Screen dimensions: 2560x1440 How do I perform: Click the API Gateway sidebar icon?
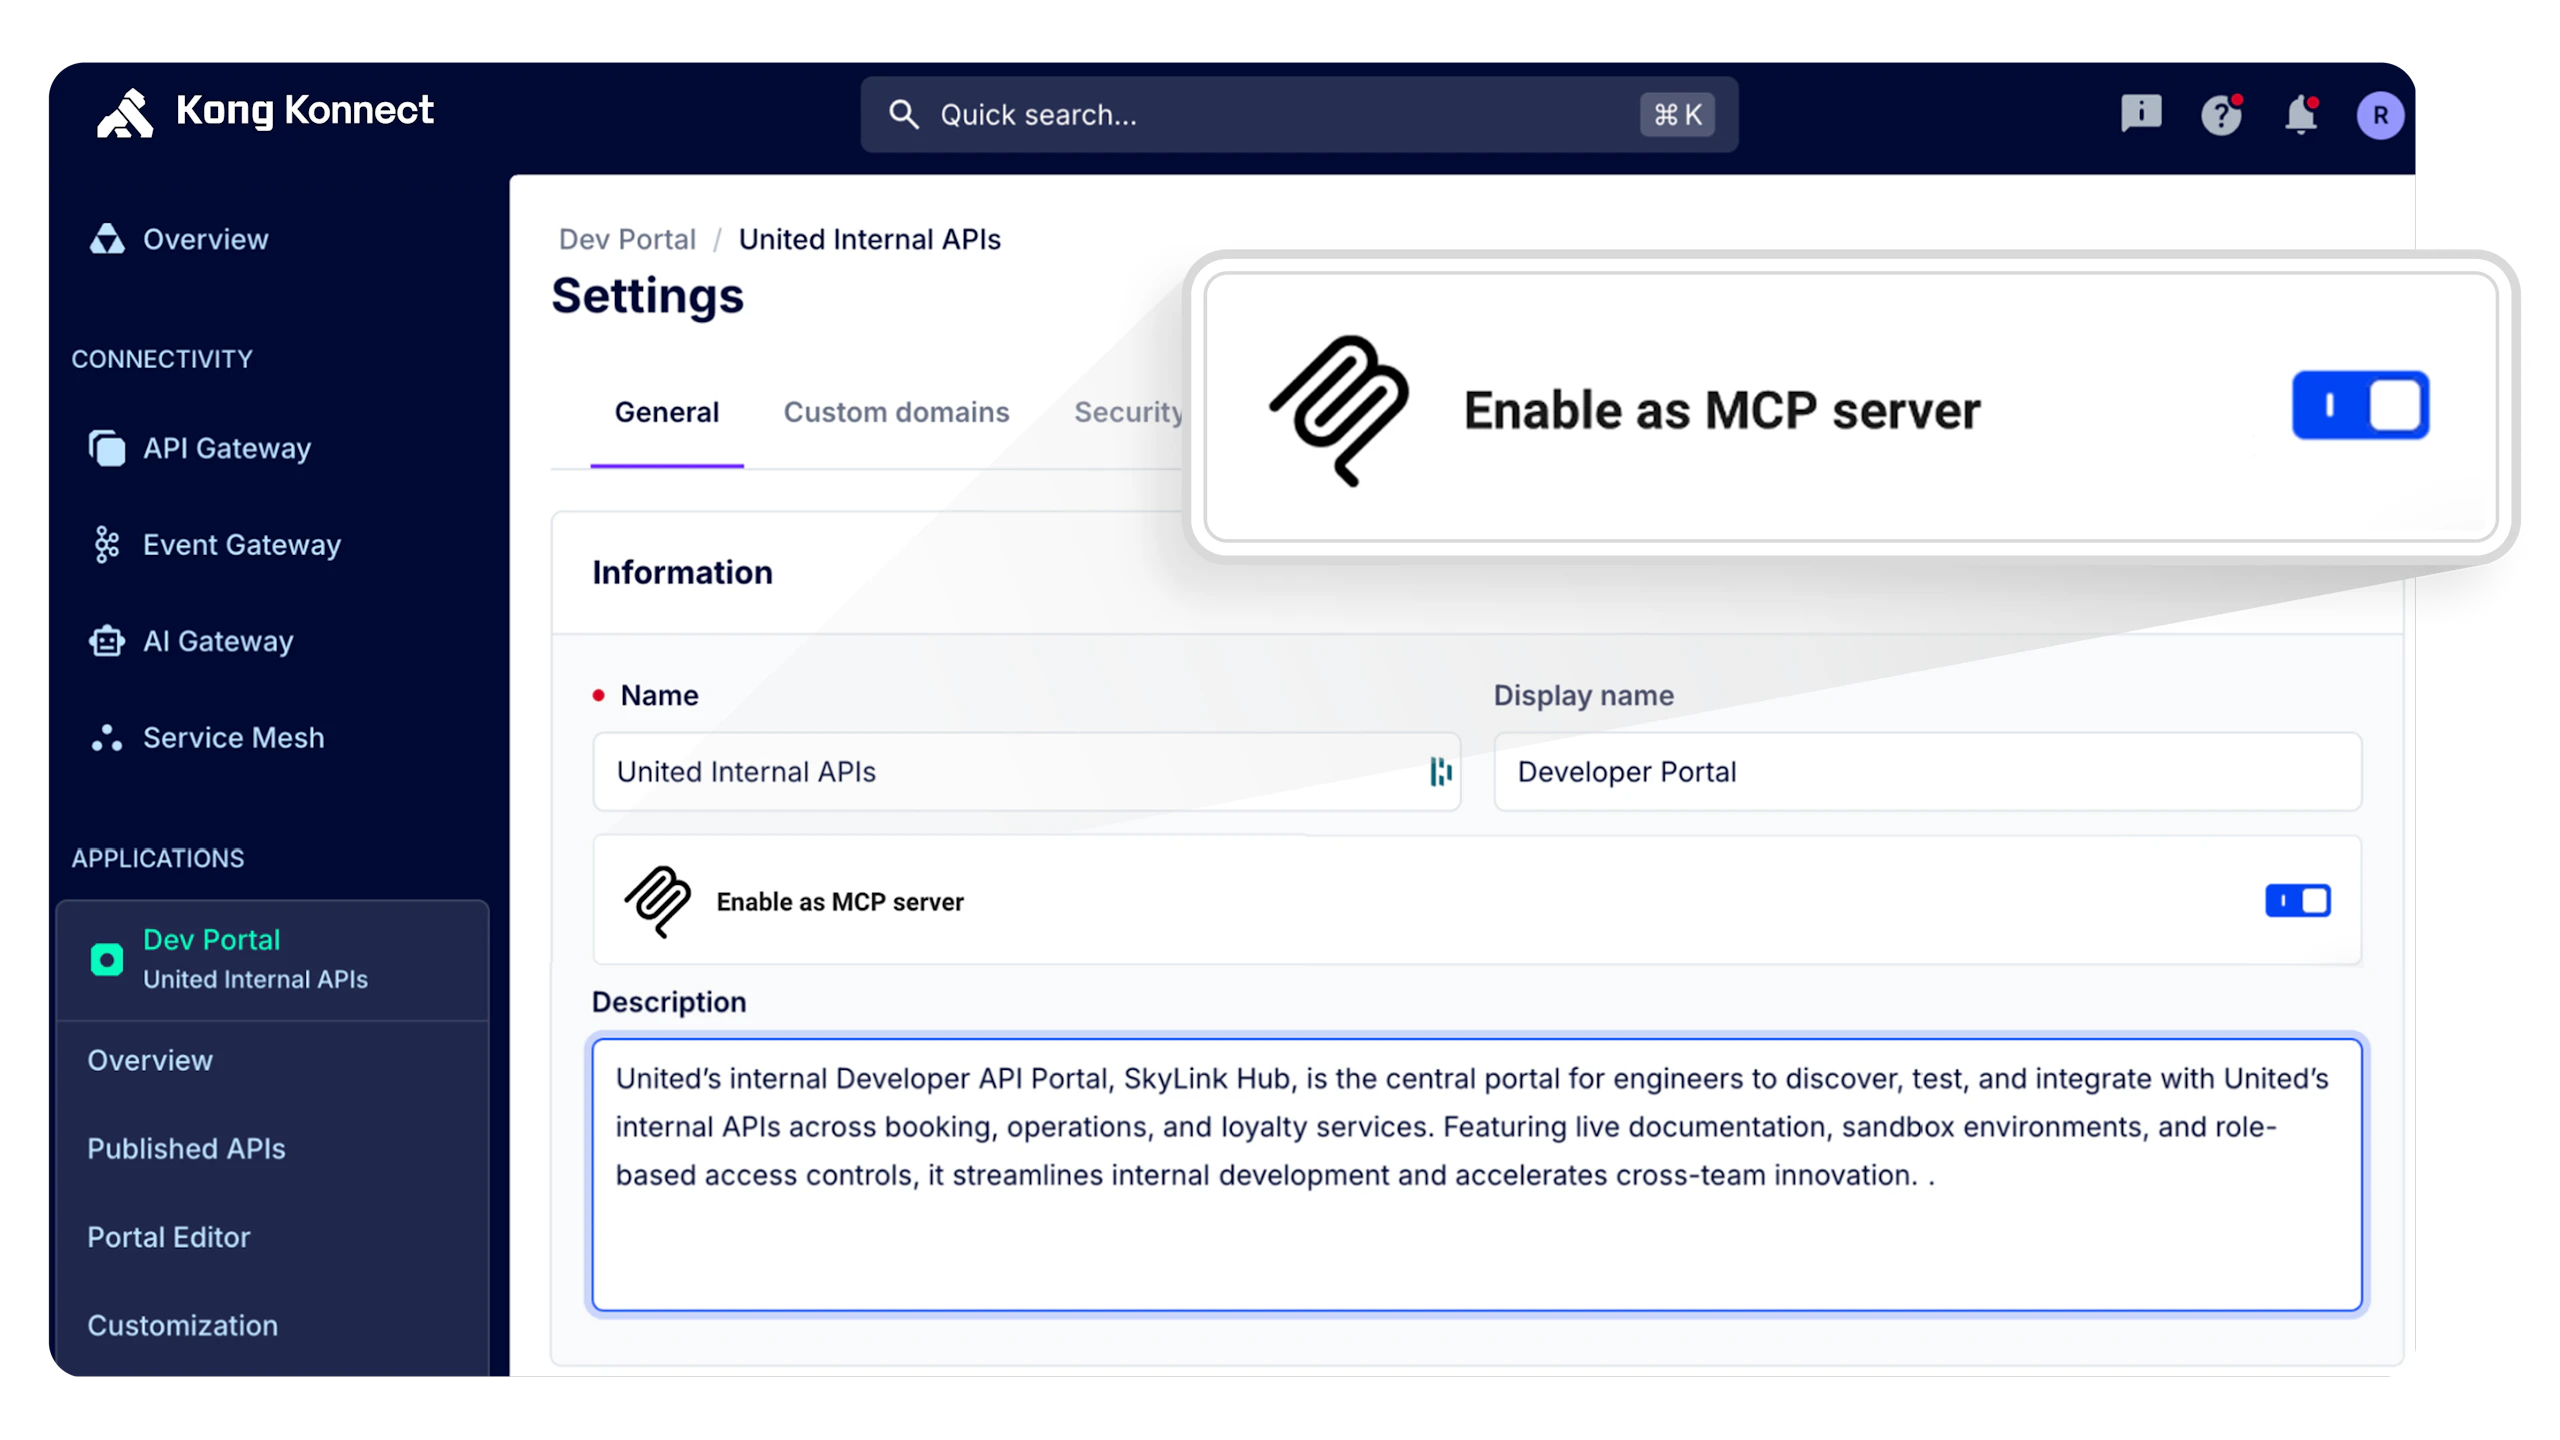pyautogui.click(x=107, y=448)
